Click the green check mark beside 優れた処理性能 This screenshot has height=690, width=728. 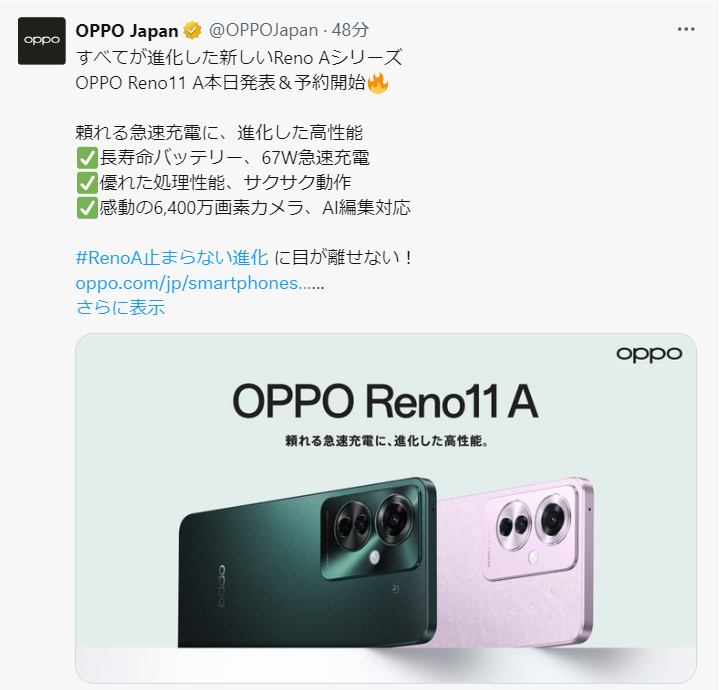[x=87, y=183]
